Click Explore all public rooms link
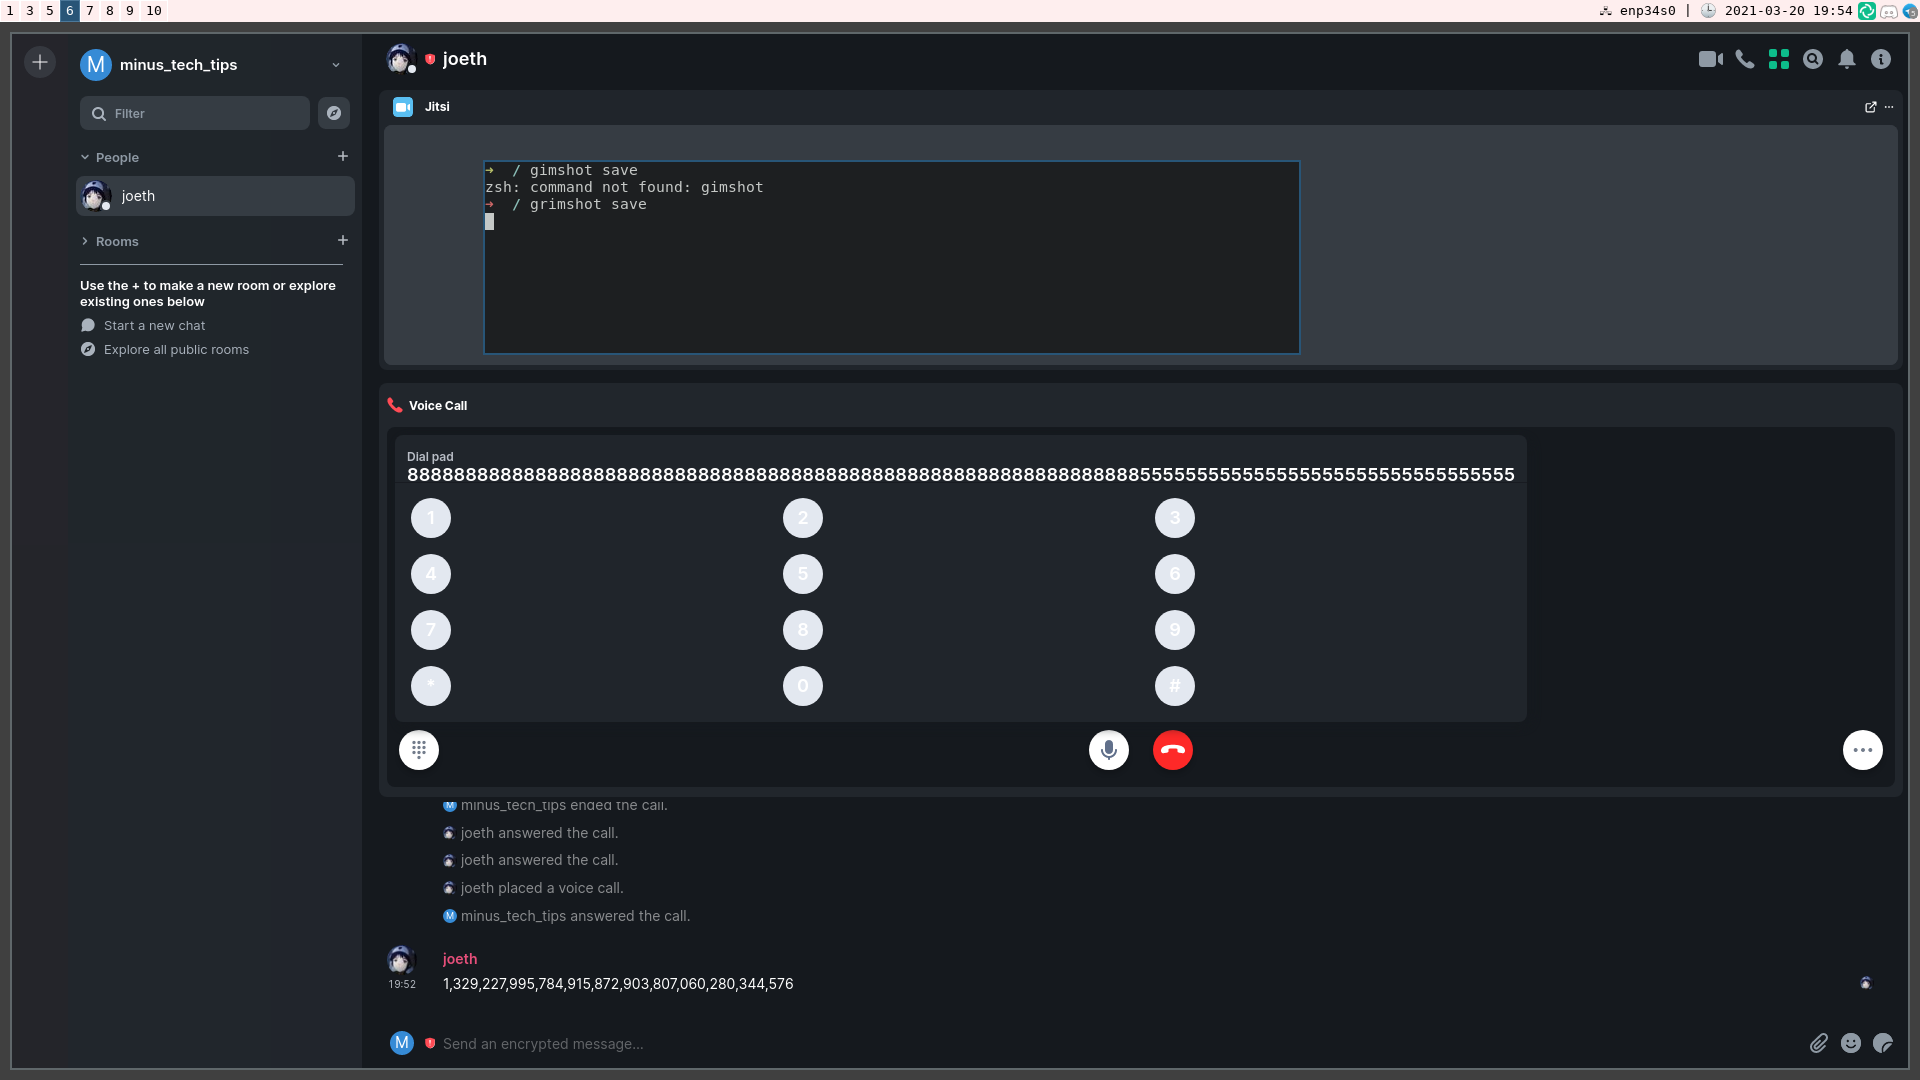1920x1080 pixels. click(176, 349)
